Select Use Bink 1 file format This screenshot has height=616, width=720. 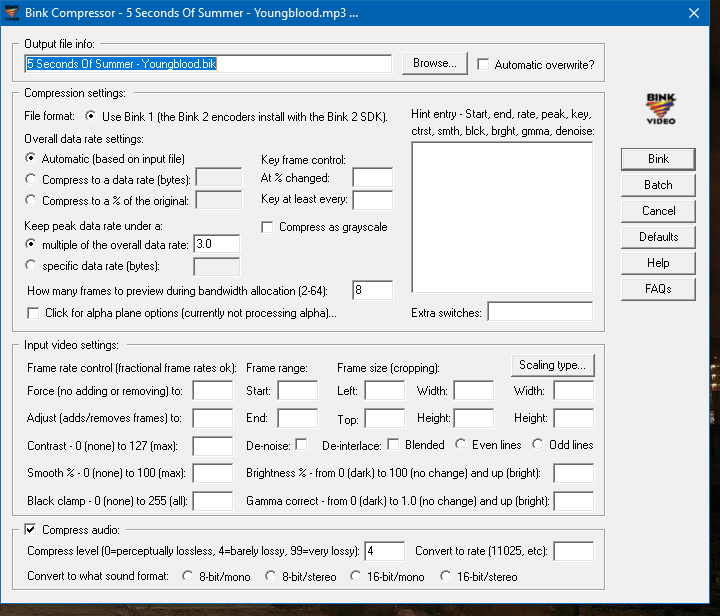point(91,116)
